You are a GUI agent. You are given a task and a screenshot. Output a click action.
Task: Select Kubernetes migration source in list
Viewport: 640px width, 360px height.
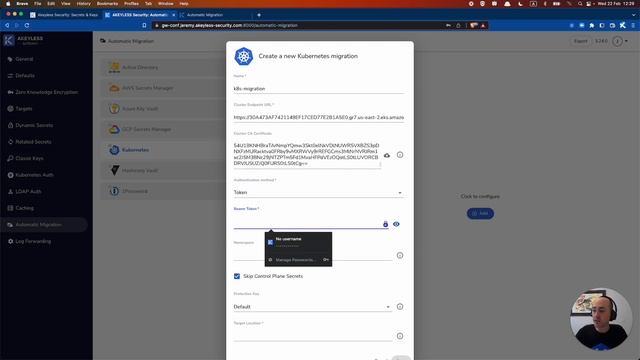tap(163, 150)
